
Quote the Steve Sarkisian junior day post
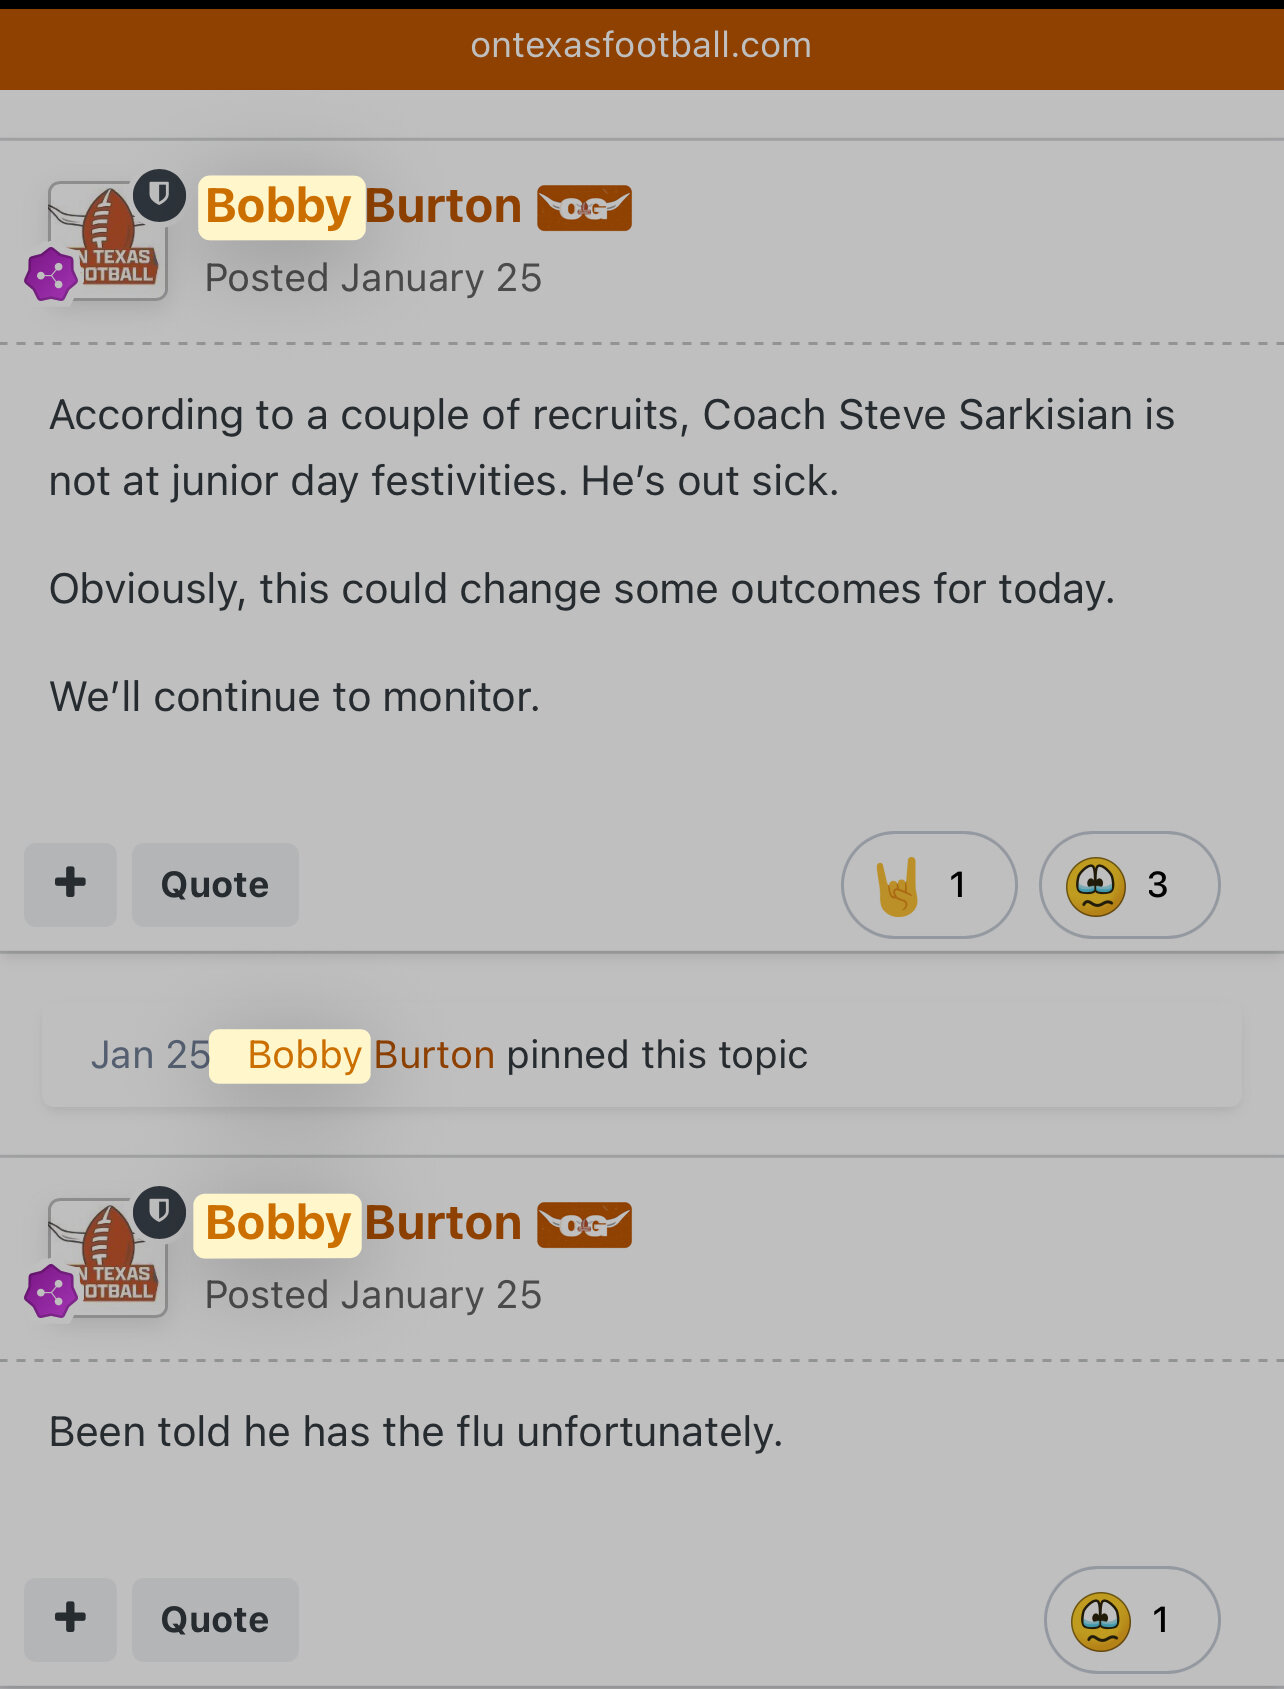coord(215,885)
